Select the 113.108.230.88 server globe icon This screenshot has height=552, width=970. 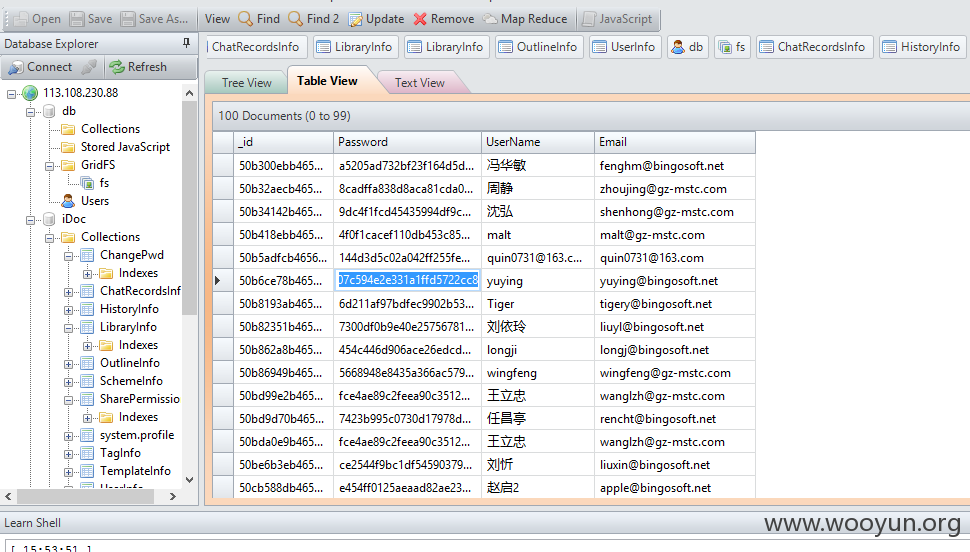click(x=30, y=93)
